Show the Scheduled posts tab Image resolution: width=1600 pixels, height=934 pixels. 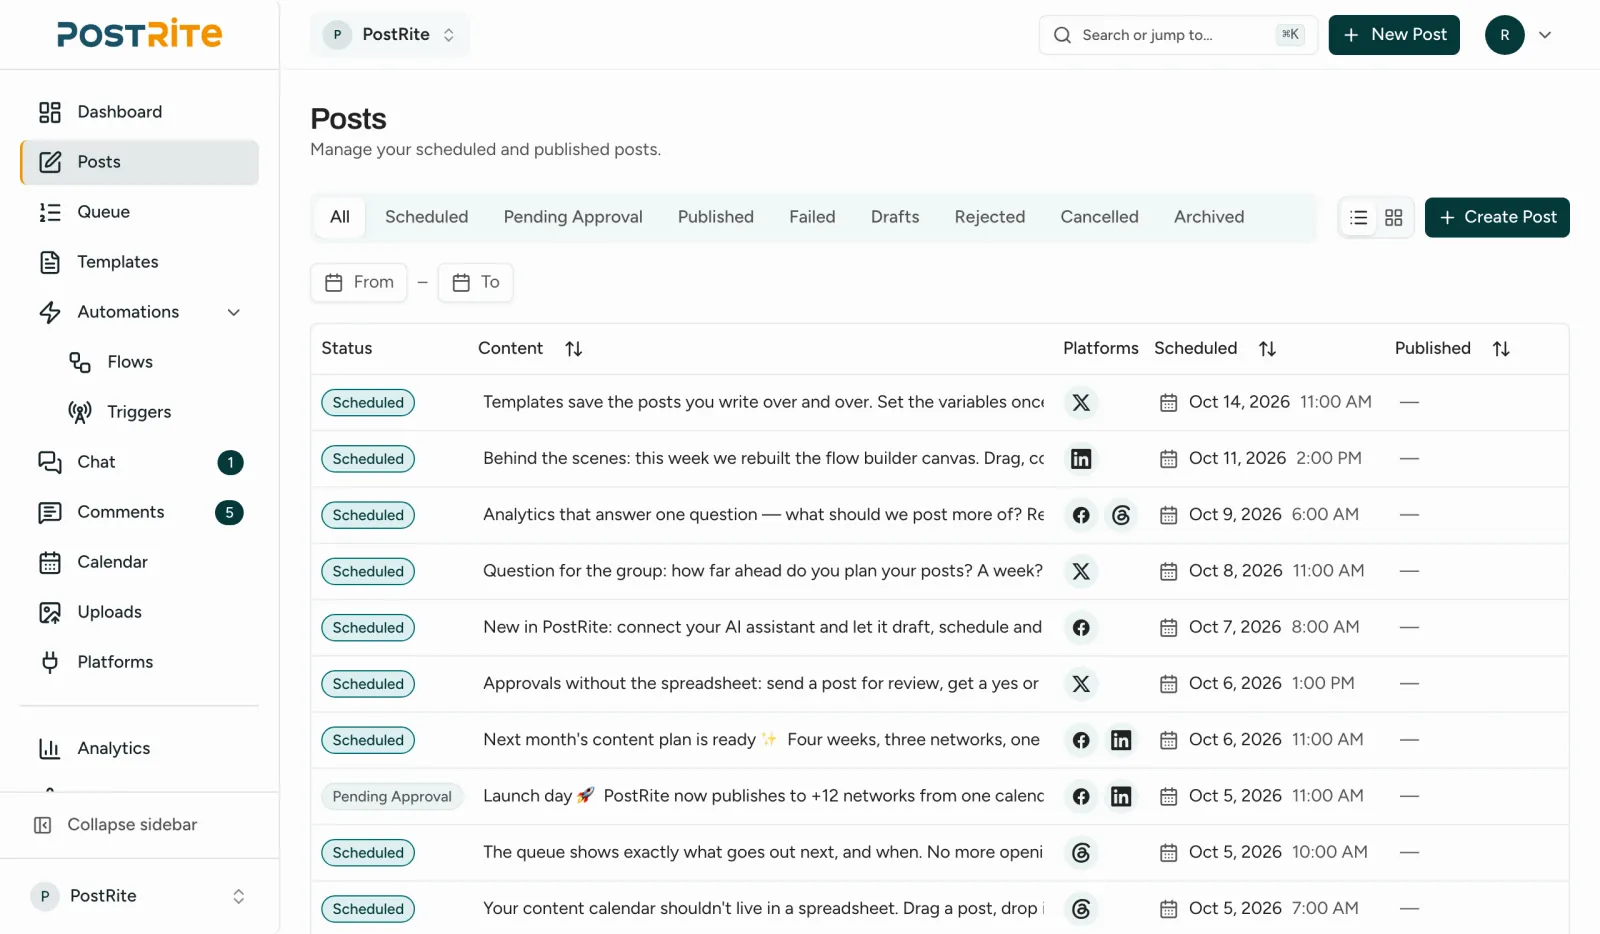click(426, 217)
